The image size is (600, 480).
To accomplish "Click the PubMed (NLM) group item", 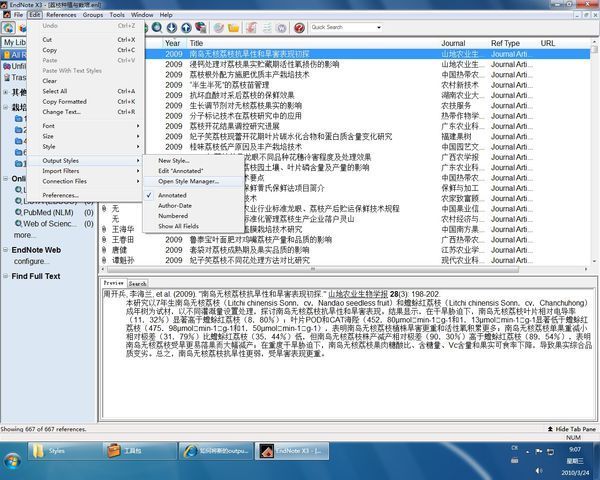I will pyautogui.click(x=48, y=212).
